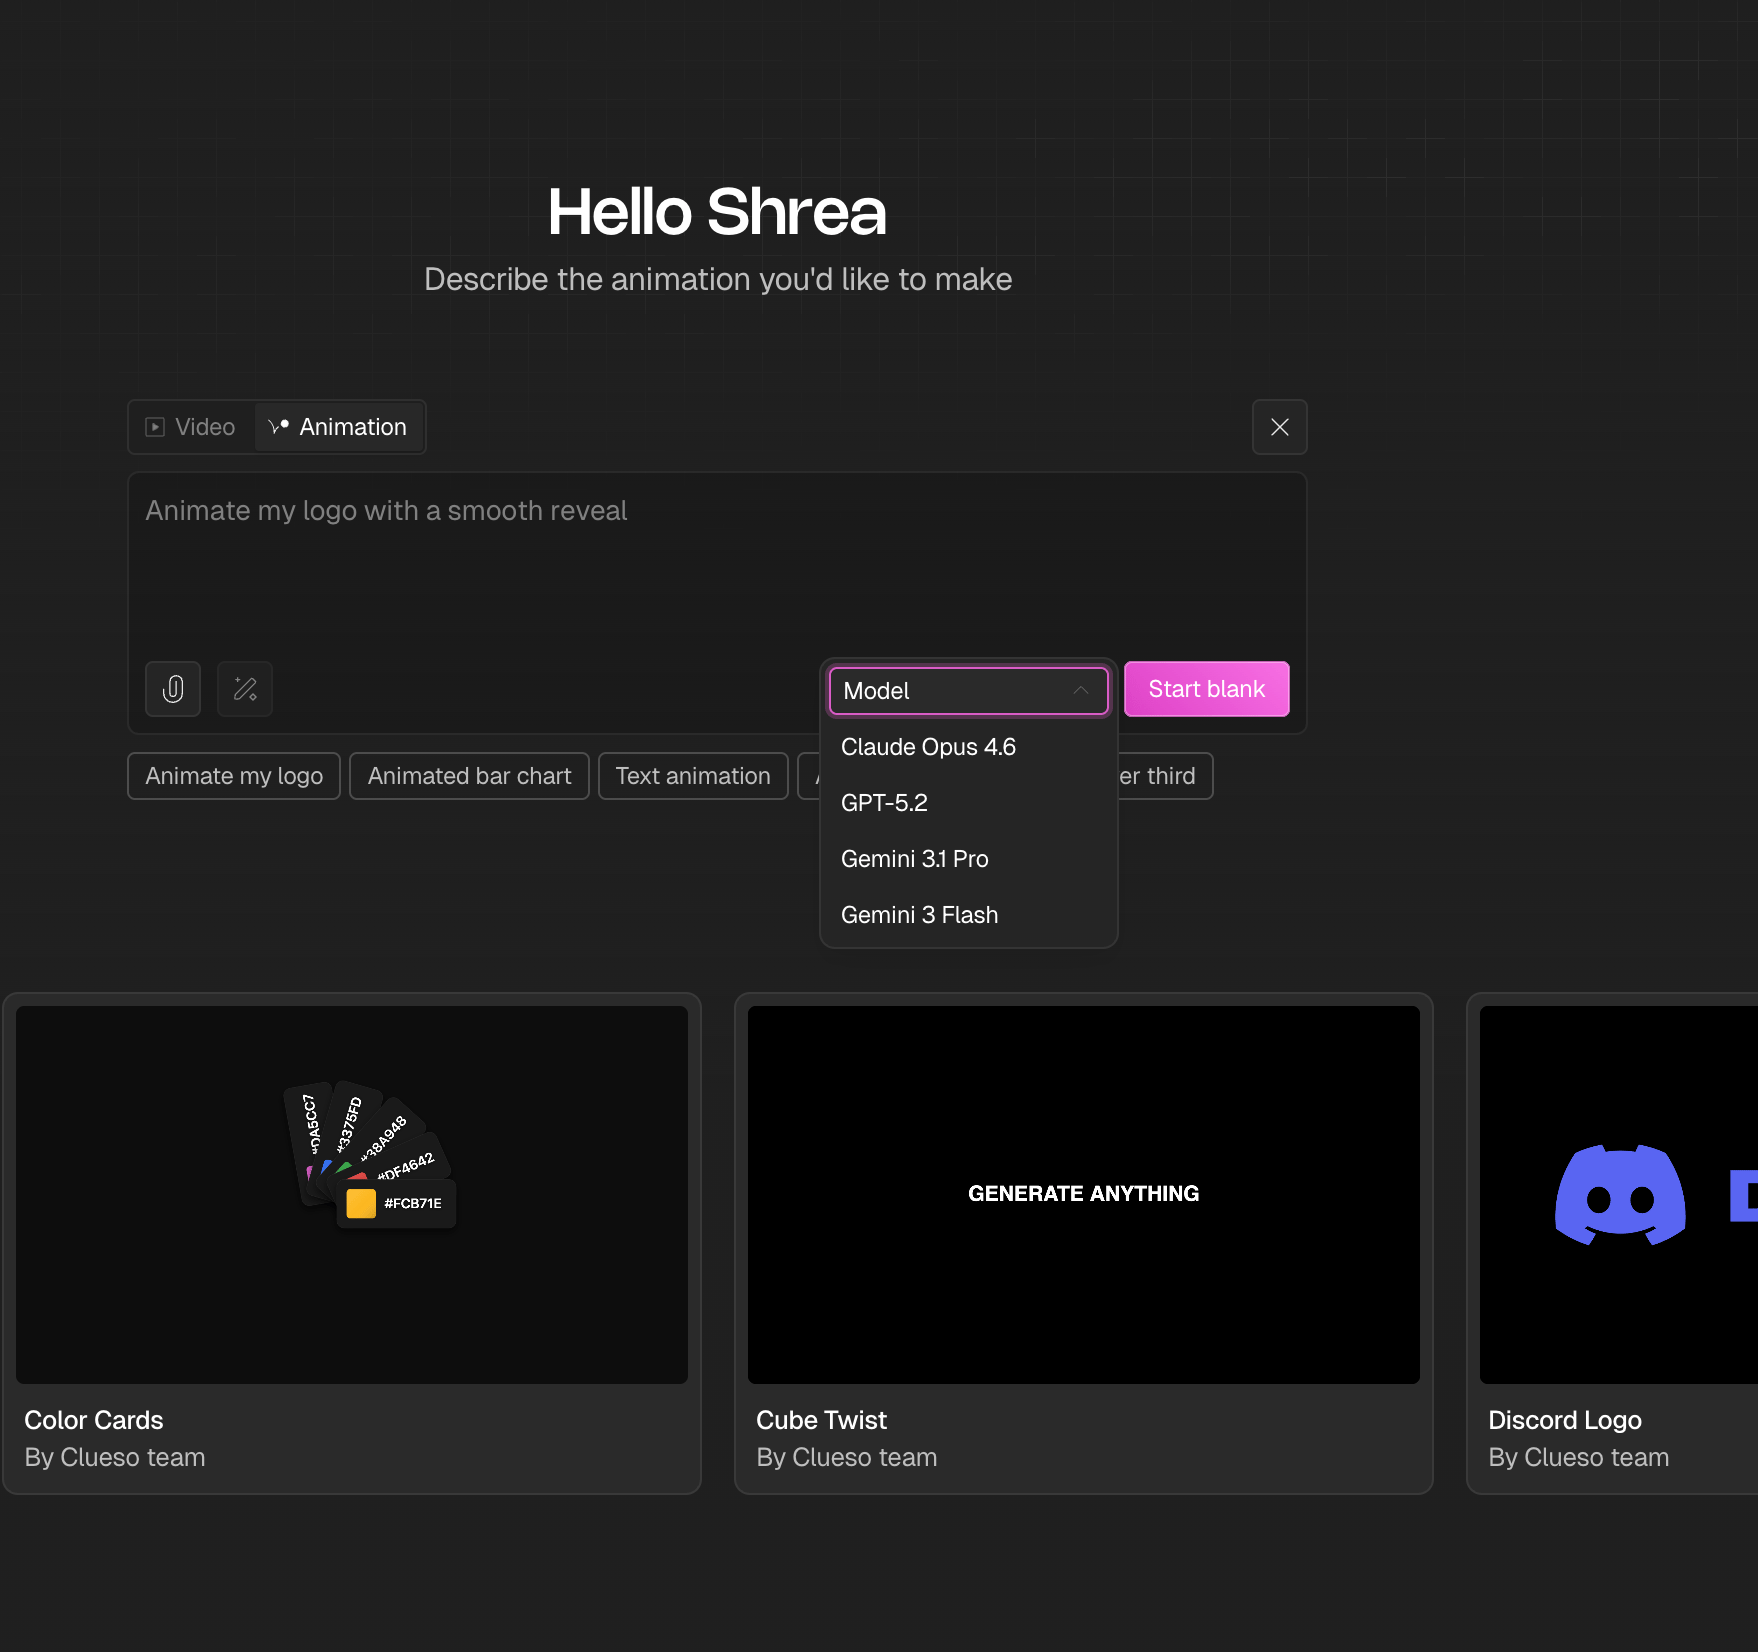
Task: Click the Color Cards title text
Action: coord(94,1420)
